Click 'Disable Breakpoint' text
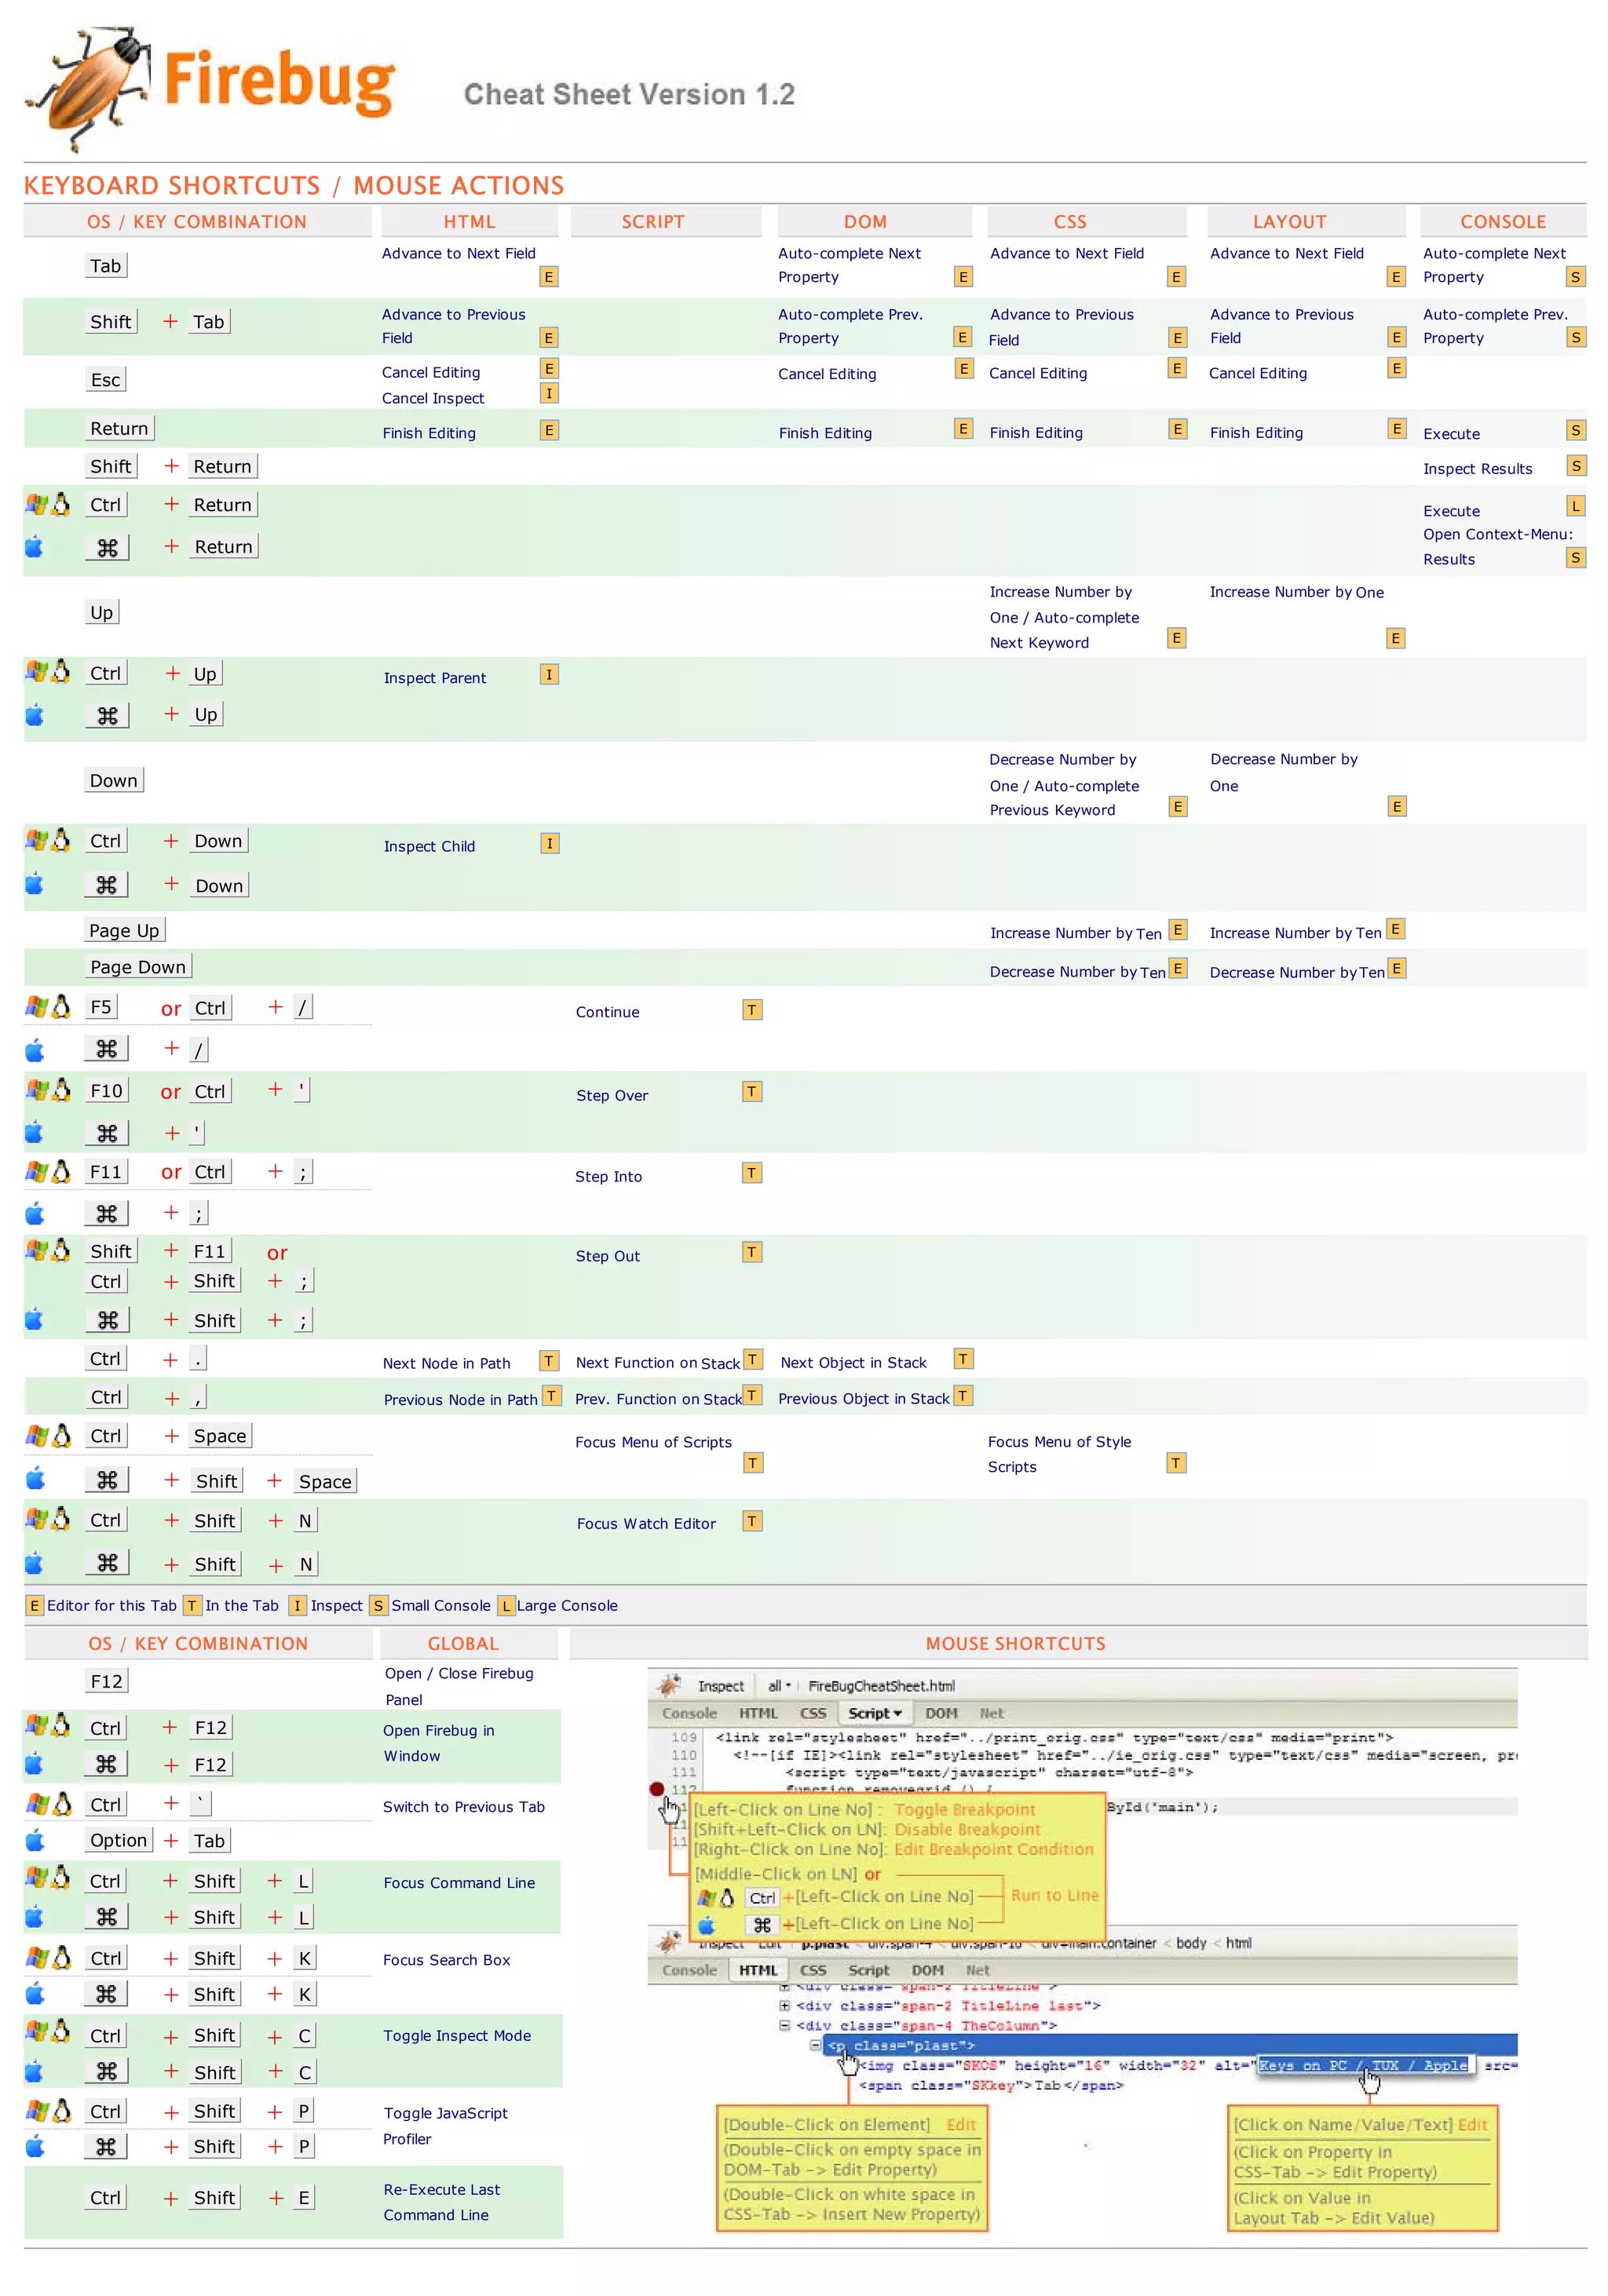Screen dimensions: 1608x2296 (967, 1829)
